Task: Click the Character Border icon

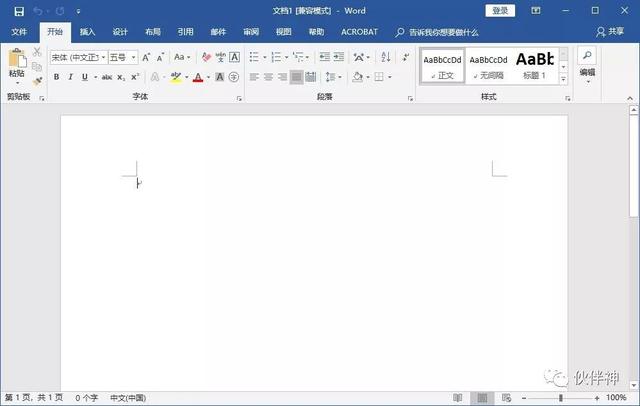Action: tap(234, 58)
